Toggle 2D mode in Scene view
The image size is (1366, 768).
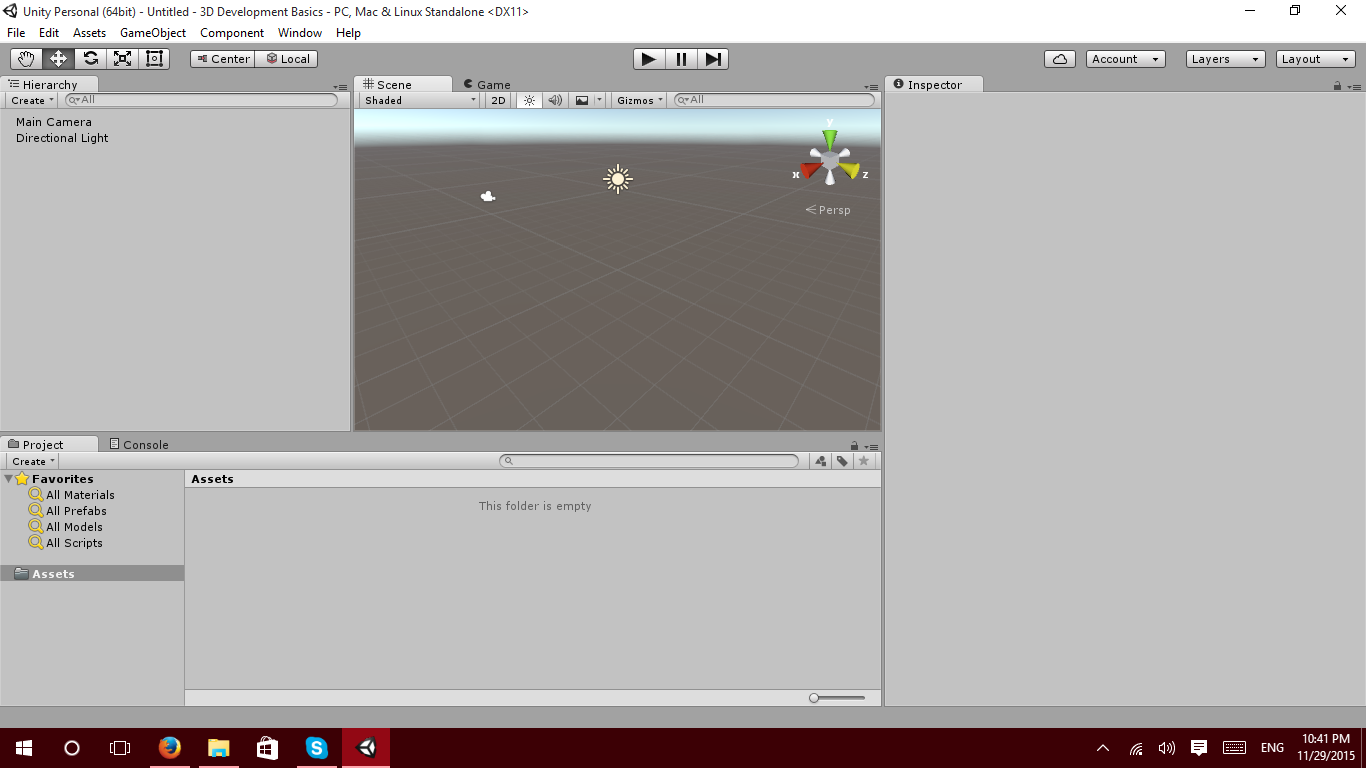498,100
